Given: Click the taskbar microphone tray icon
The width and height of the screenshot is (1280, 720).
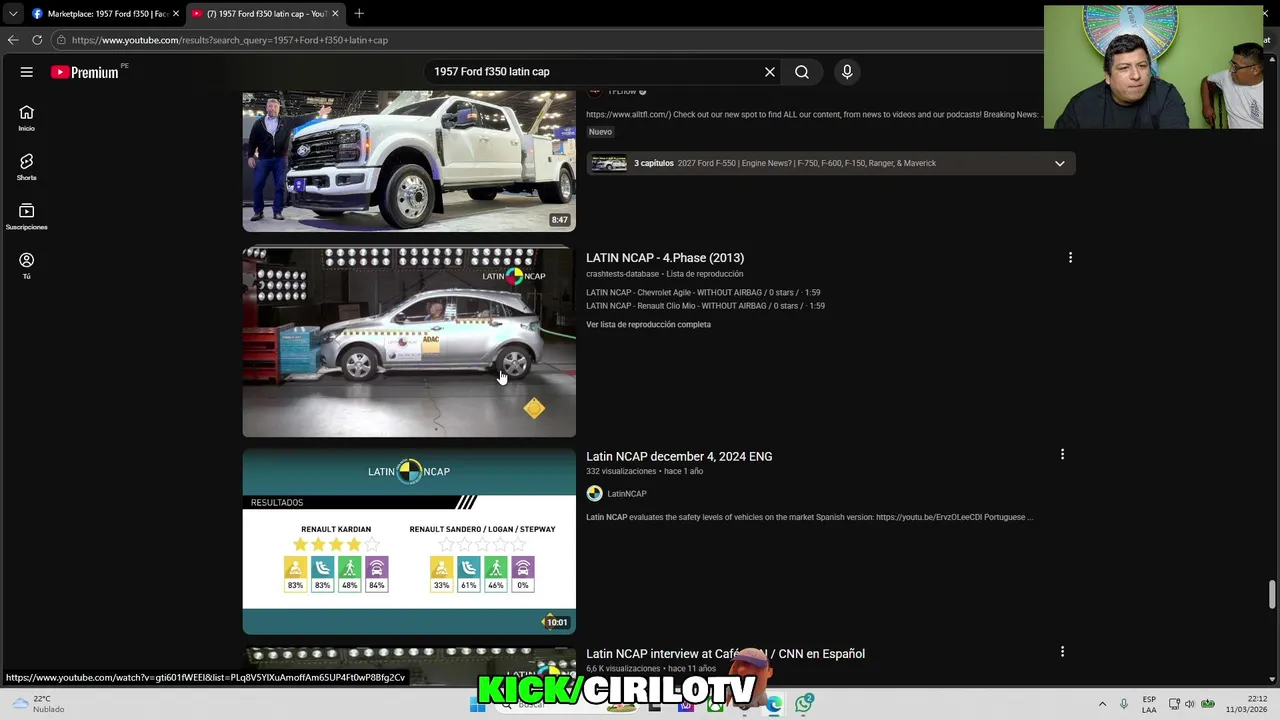Looking at the screenshot, I should click(1124, 704).
